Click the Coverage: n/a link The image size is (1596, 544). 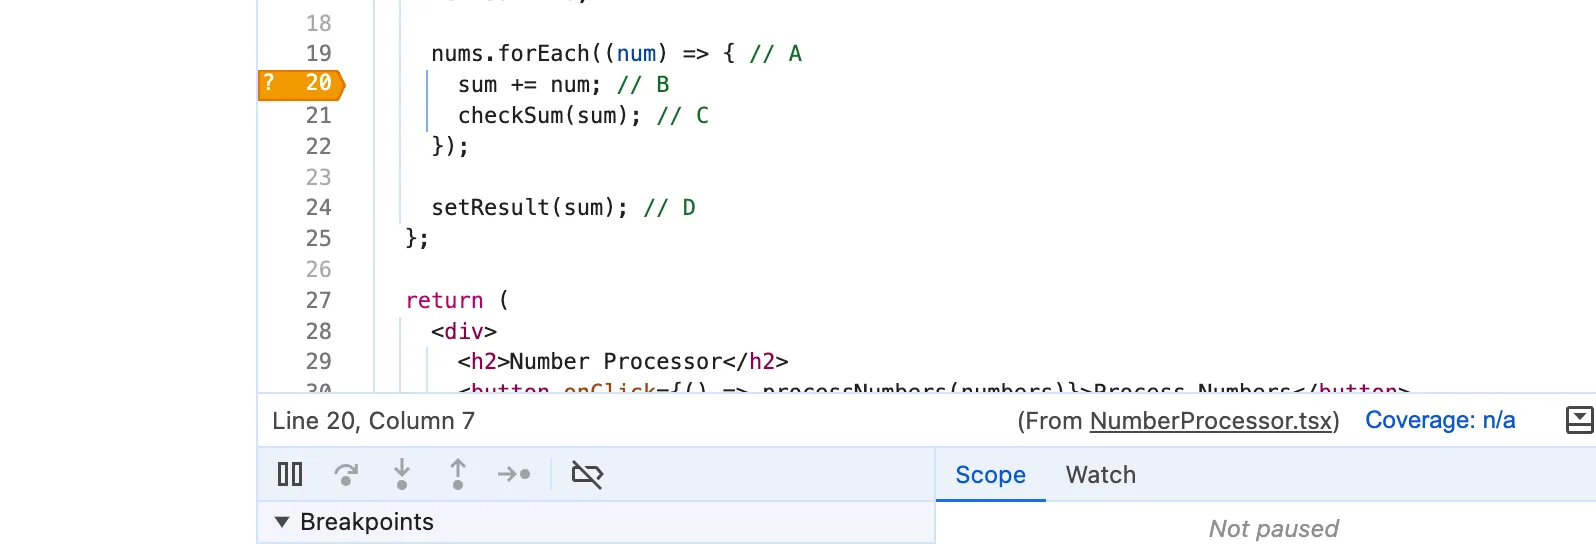click(x=1440, y=420)
